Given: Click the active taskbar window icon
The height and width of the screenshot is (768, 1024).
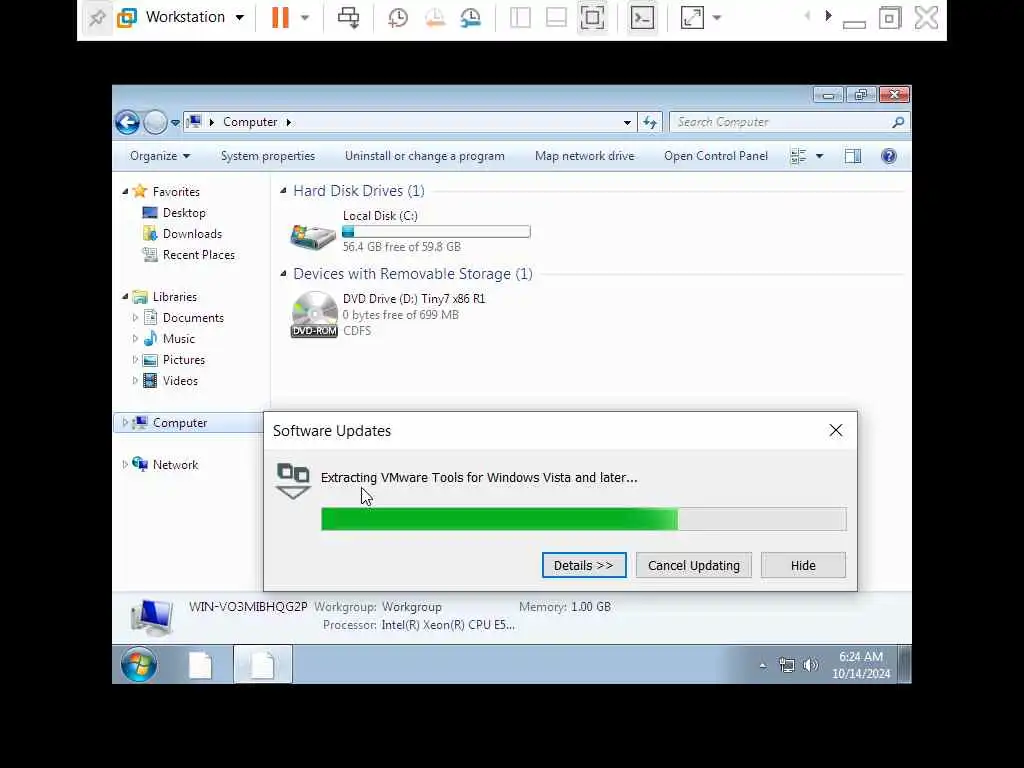Looking at the screenshot, I should [x=263, y=665].
